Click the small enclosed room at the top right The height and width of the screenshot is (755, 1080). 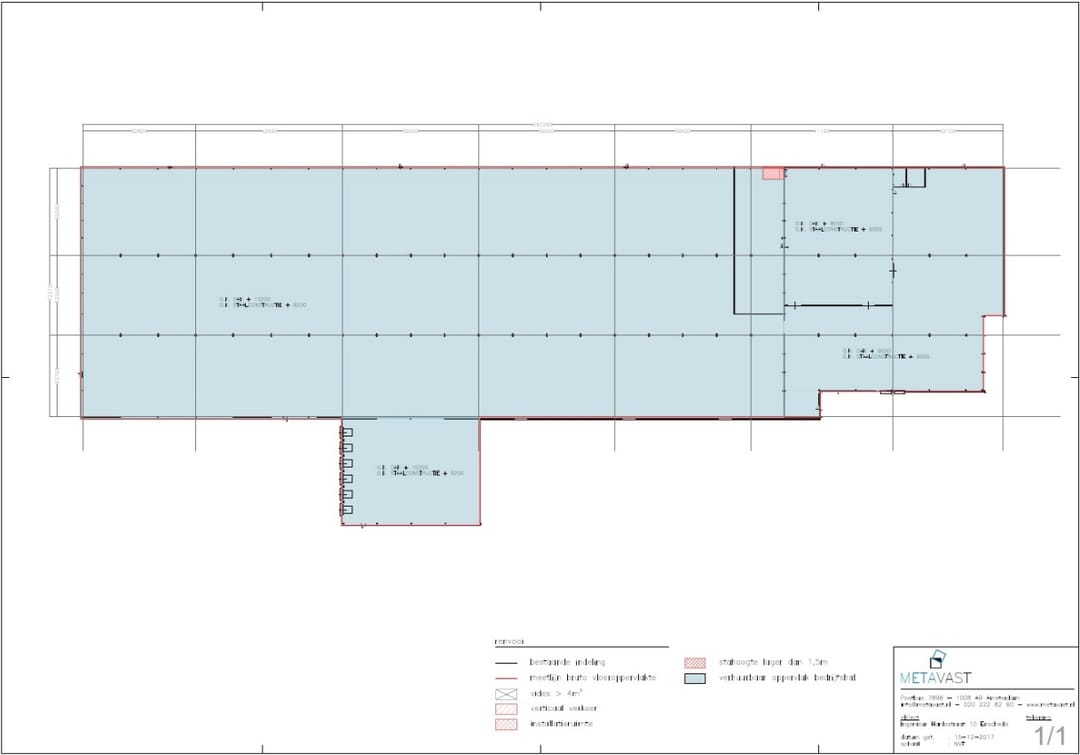click(x=915, y=177)
